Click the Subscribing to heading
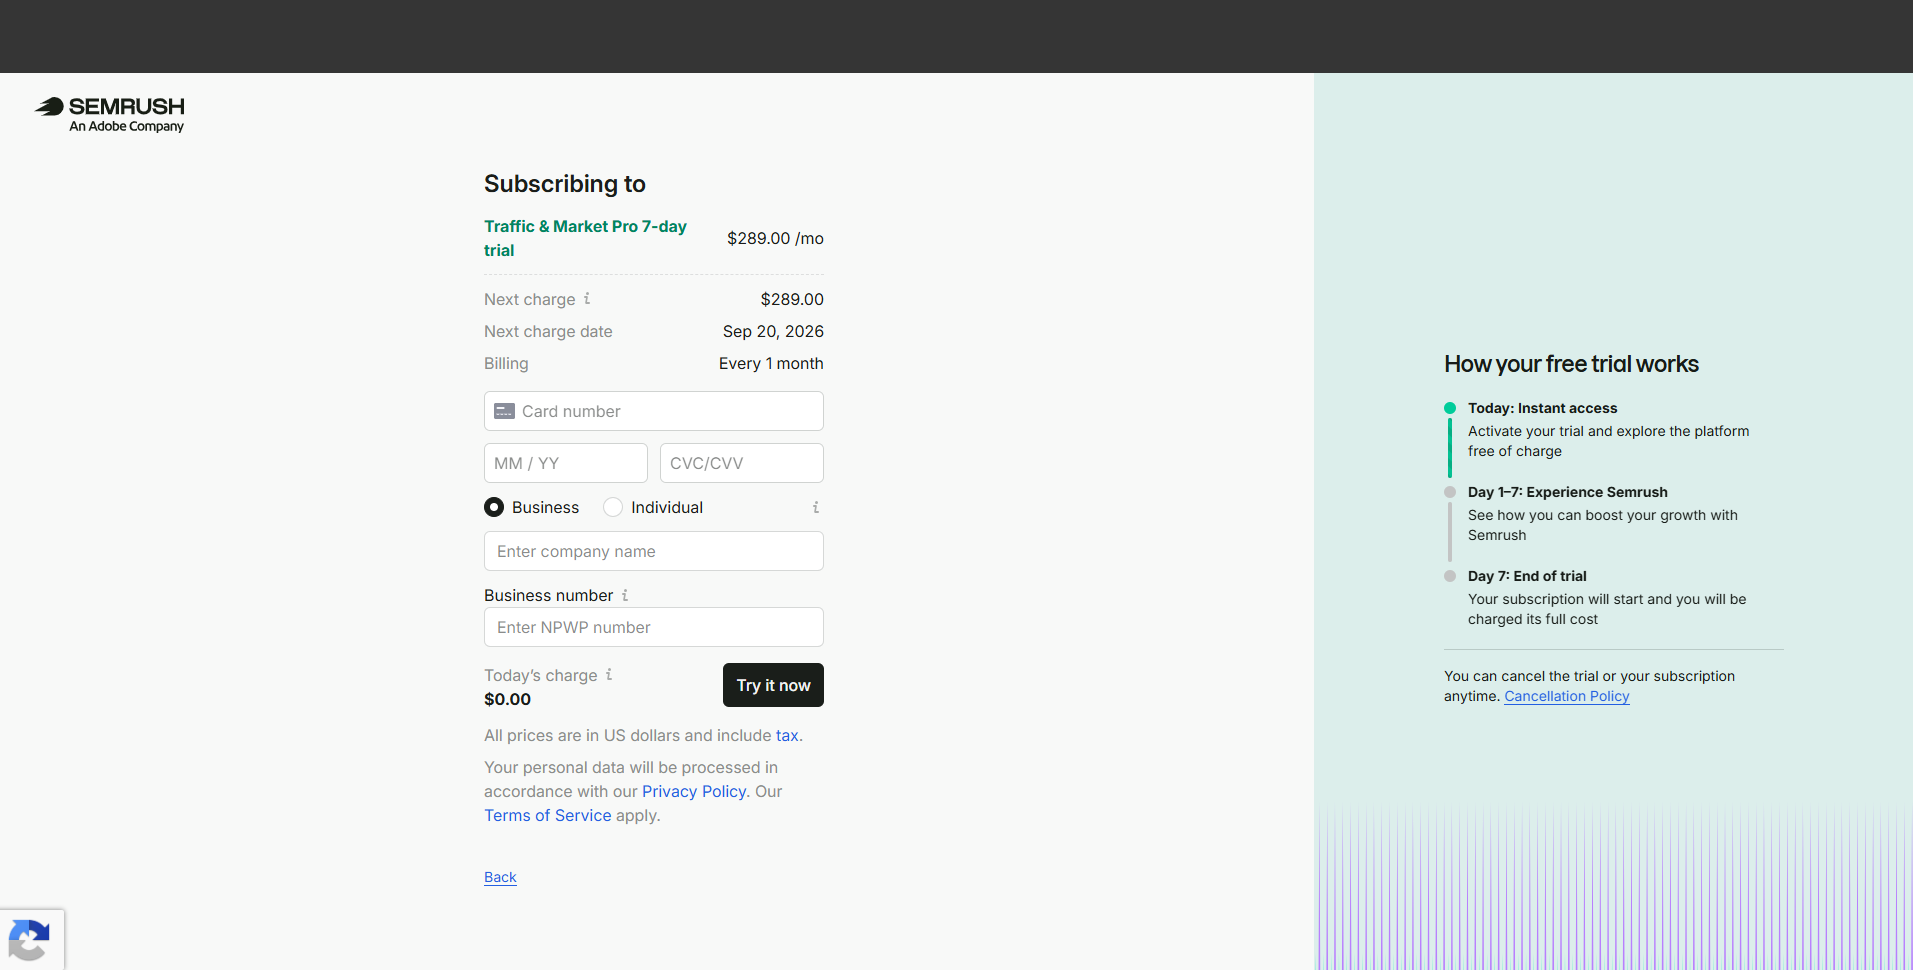This screenshot has width=1913, height=970. 565,184
